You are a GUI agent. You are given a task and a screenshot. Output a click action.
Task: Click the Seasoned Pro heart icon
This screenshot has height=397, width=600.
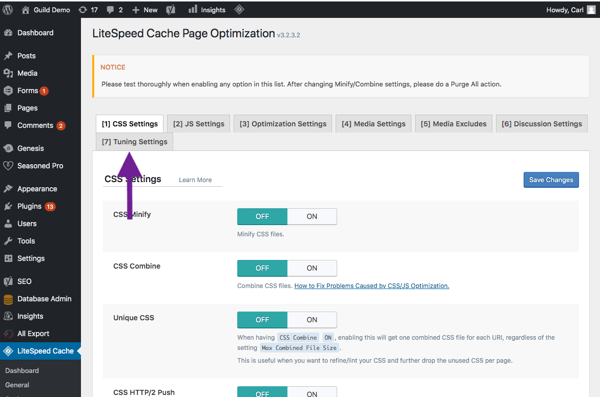pyautogui.click(x=8, y=166)
